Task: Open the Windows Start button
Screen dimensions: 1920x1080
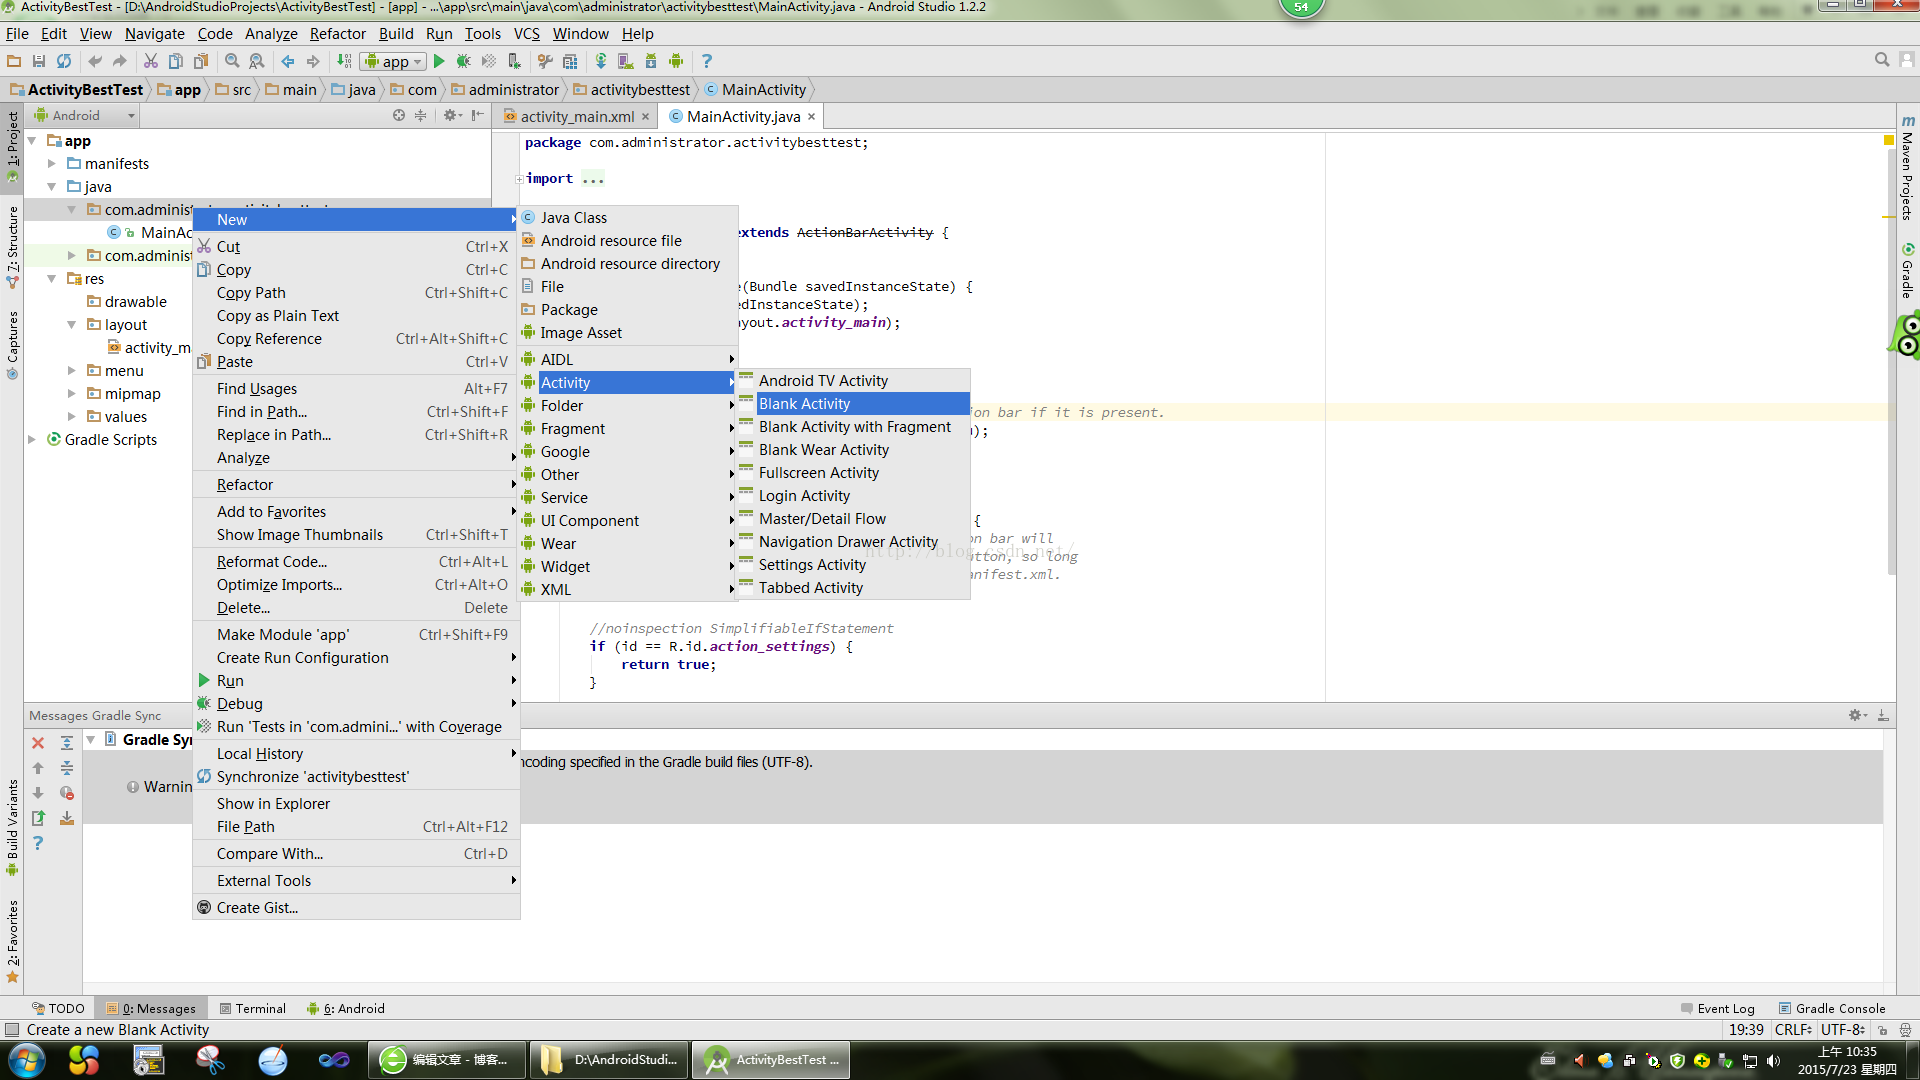Action: coord(27,1060)
